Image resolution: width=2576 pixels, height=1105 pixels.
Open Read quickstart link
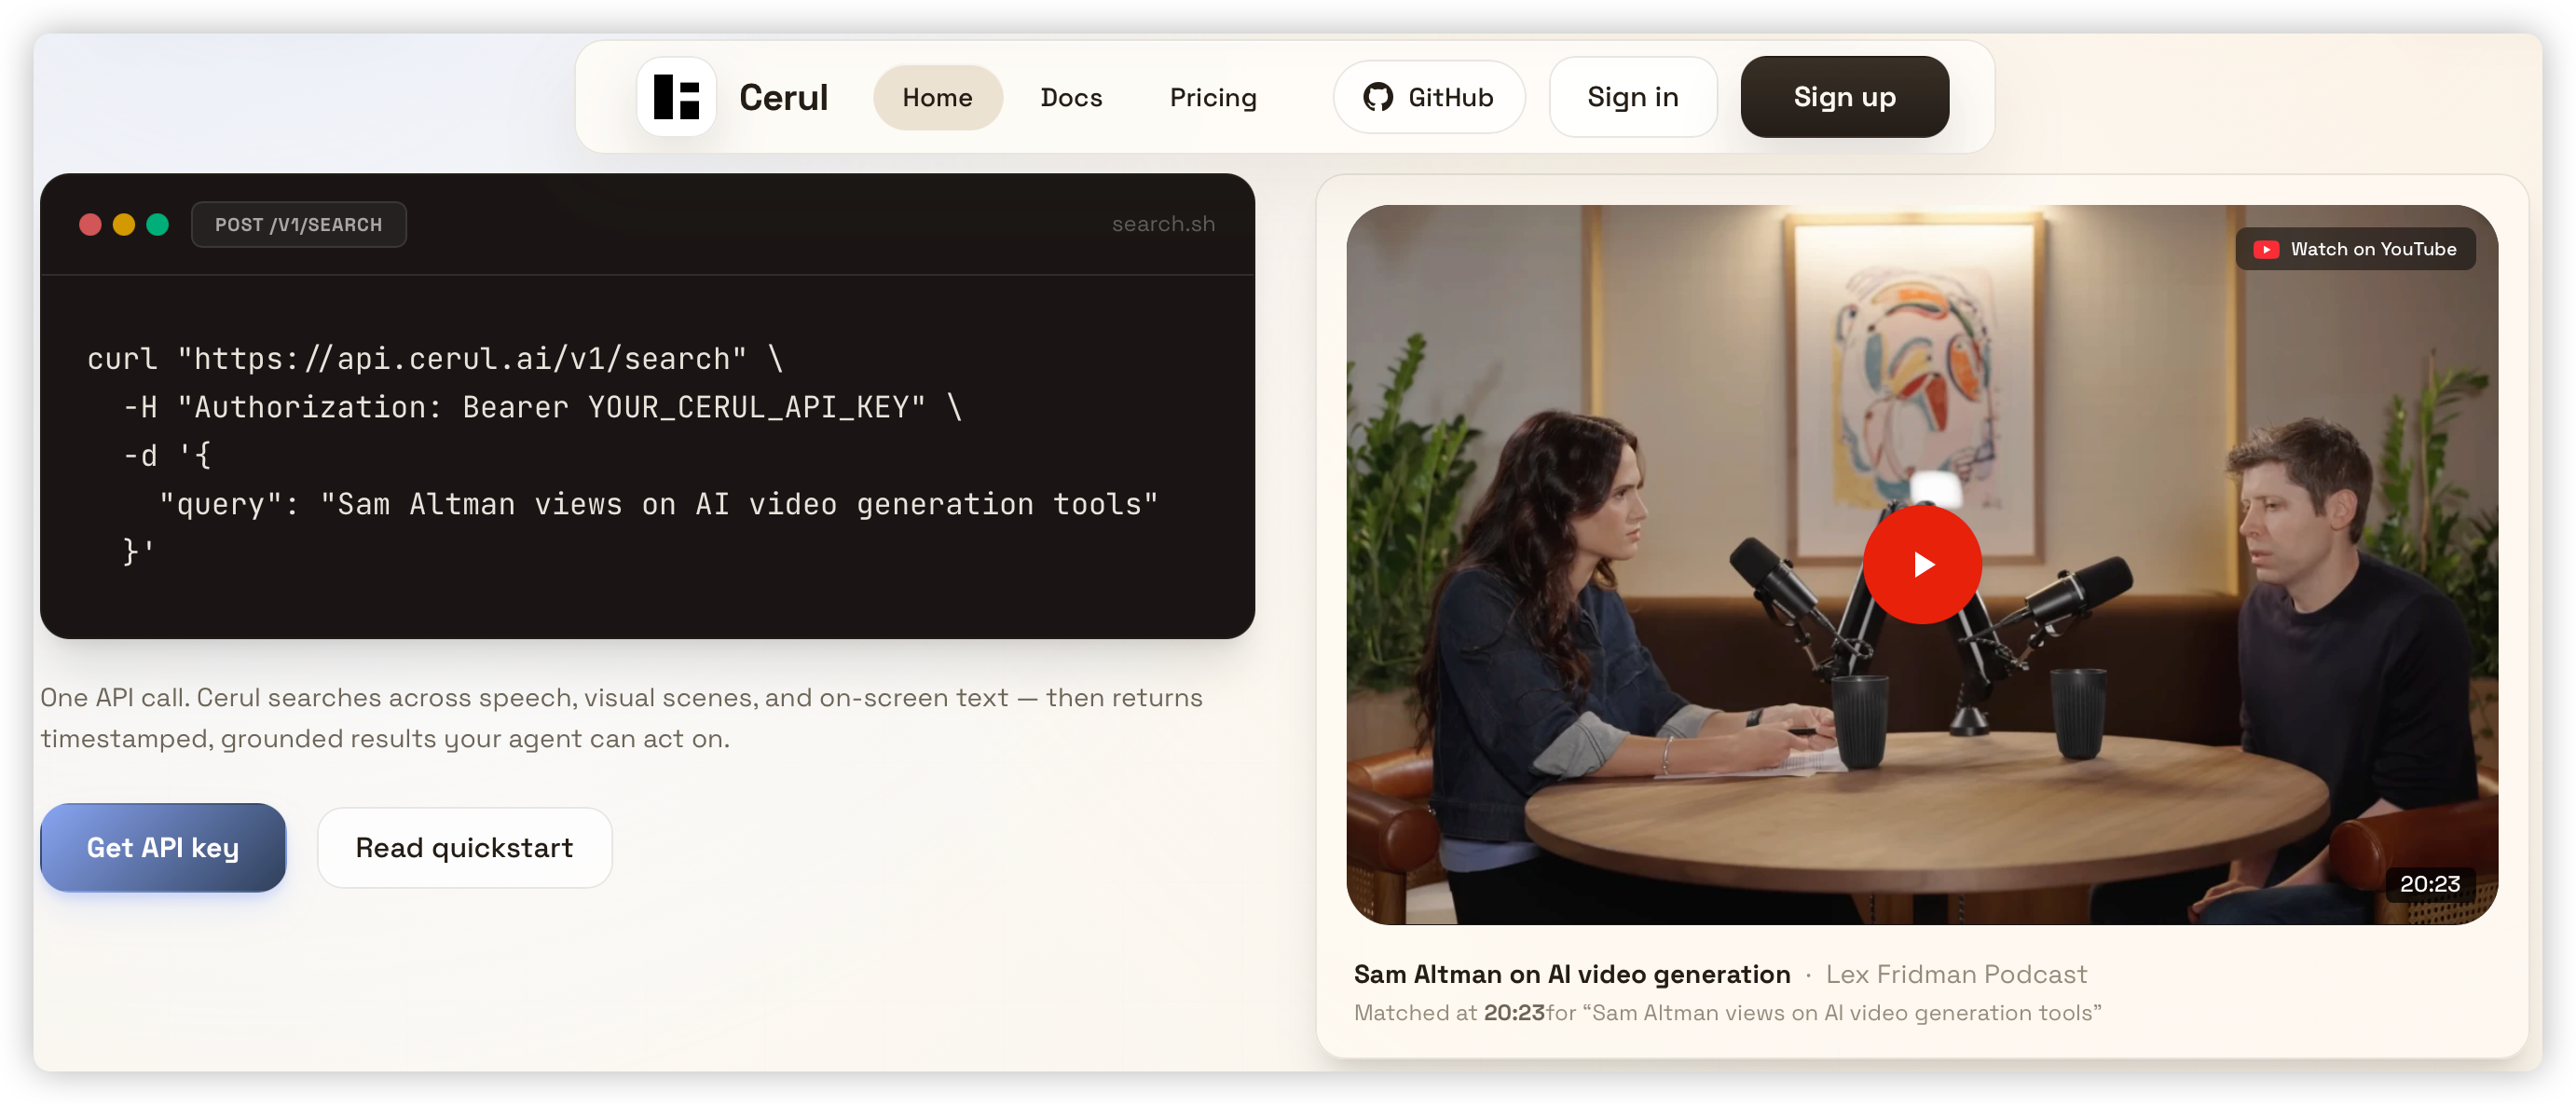pyautogui.click(x=464, y=847)
